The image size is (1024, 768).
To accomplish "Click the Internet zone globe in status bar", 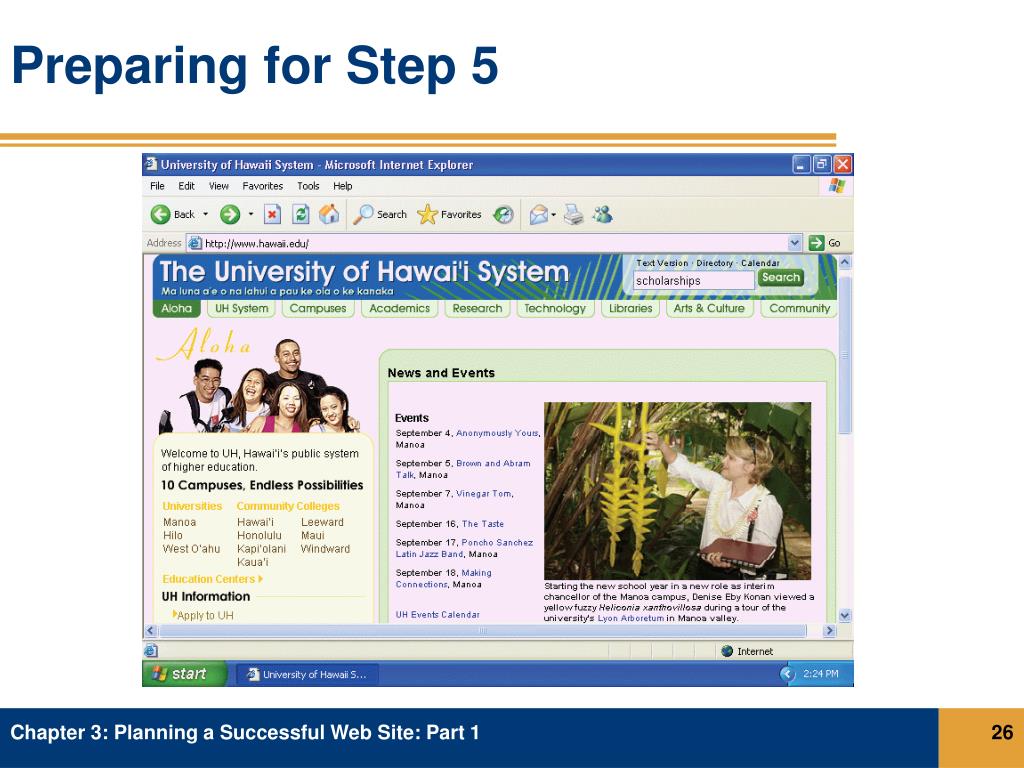I will pos(727,651).
